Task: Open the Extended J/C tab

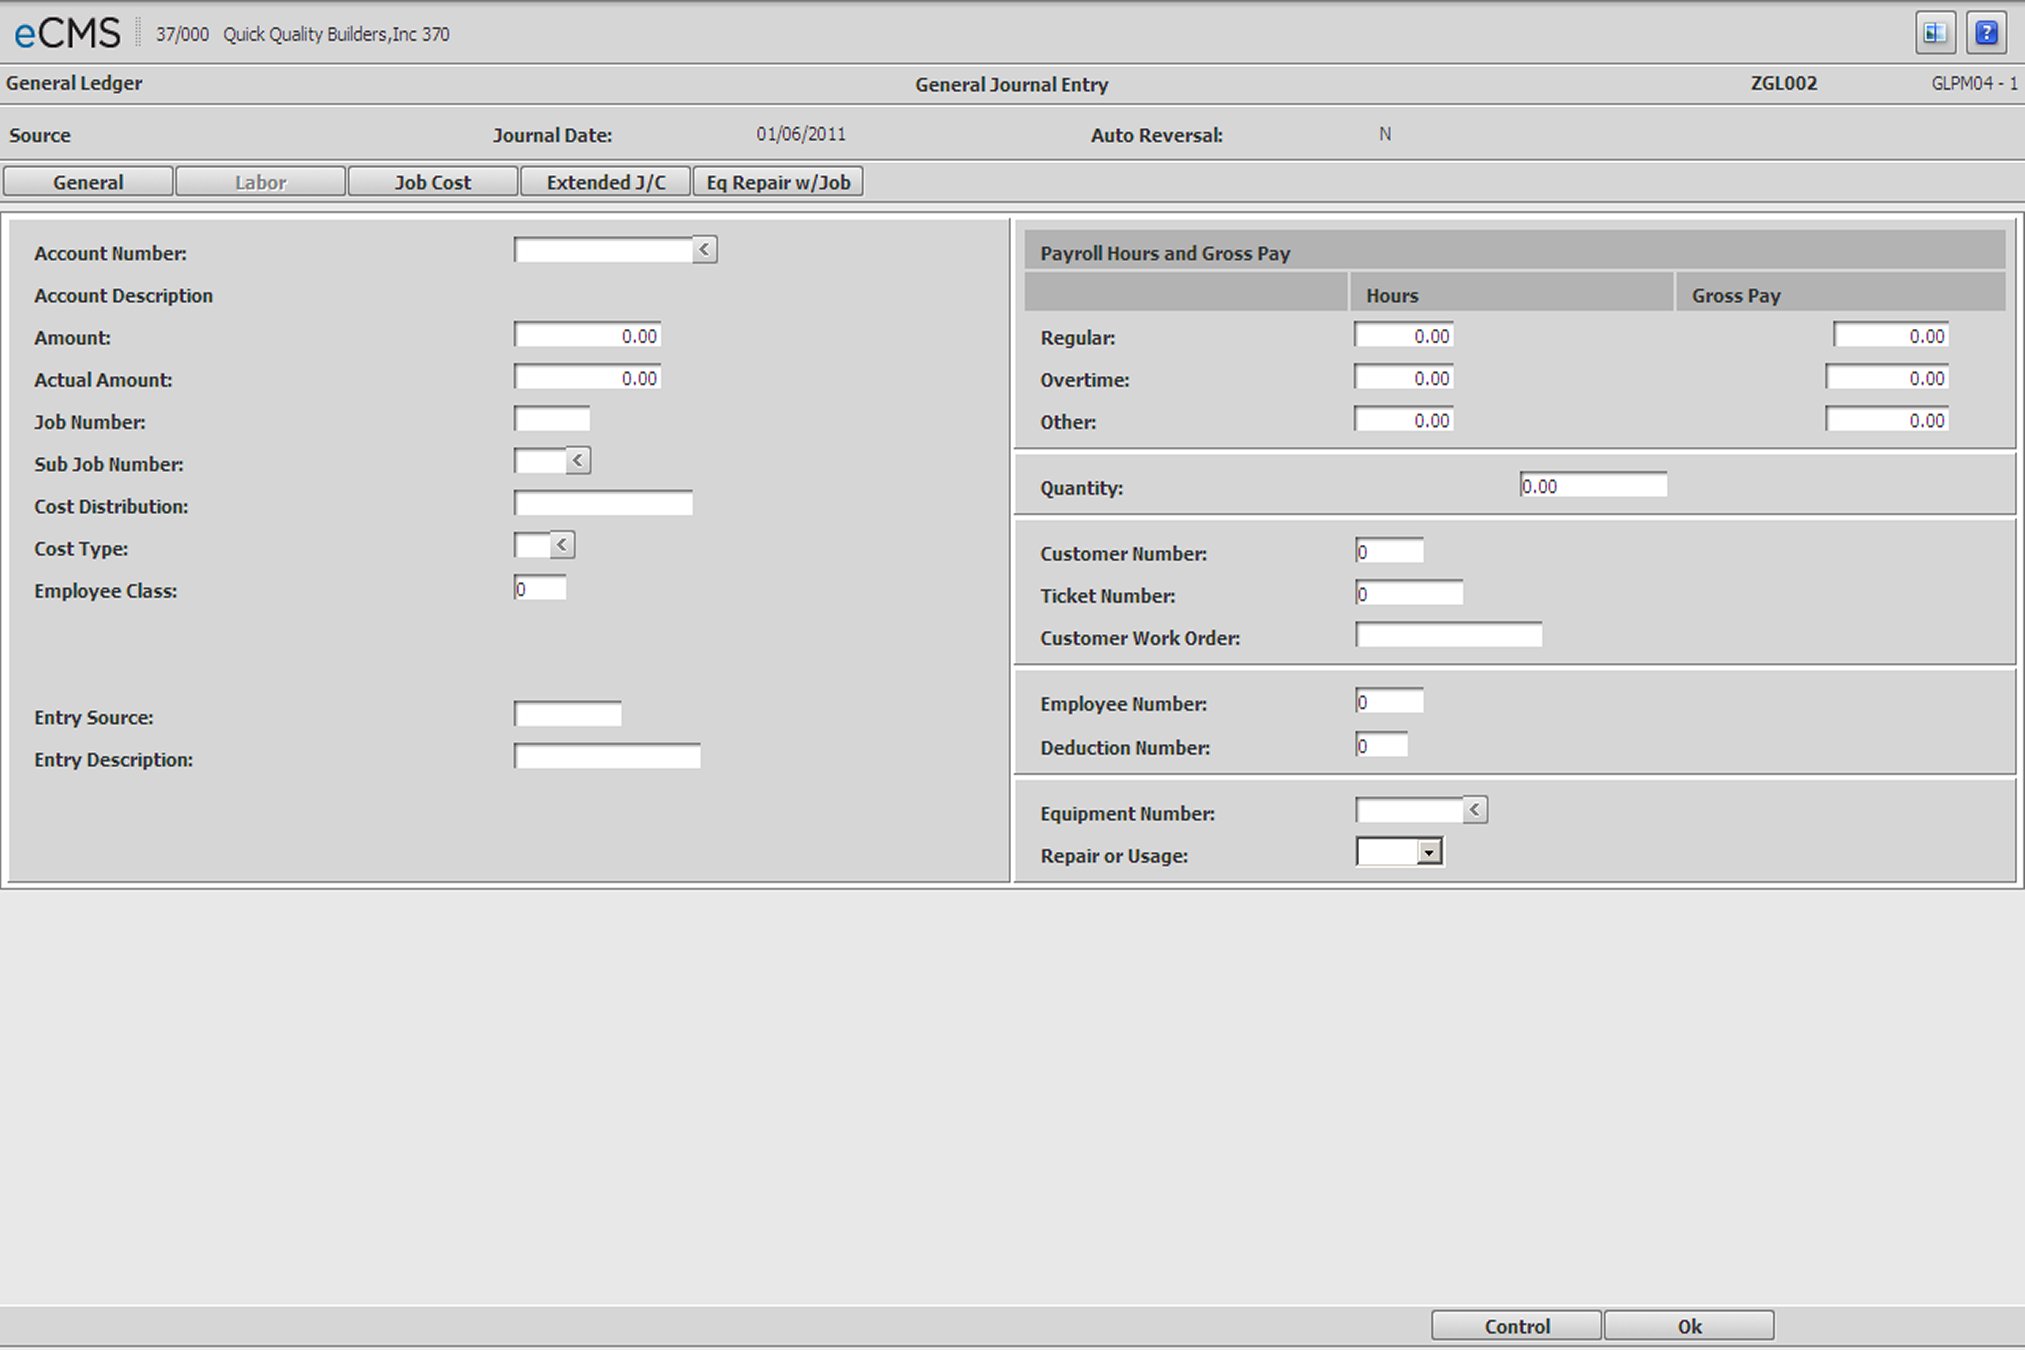Action: pos(605,182)
